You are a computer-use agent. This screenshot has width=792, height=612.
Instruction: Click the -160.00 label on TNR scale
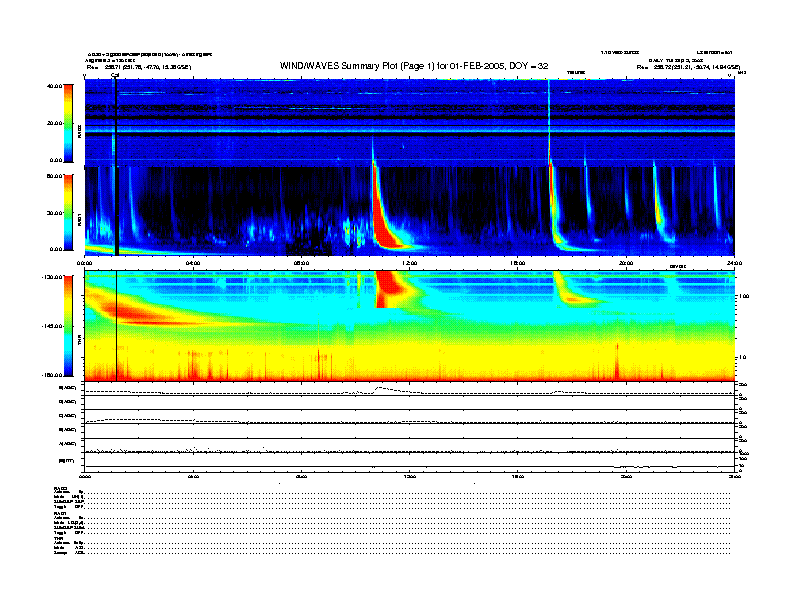tap(53, 375)
